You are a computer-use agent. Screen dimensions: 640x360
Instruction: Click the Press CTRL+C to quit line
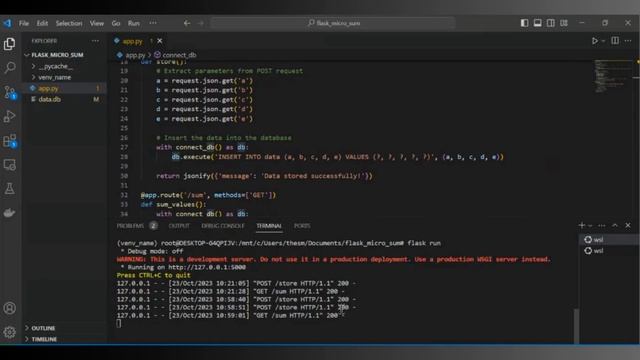153,275
